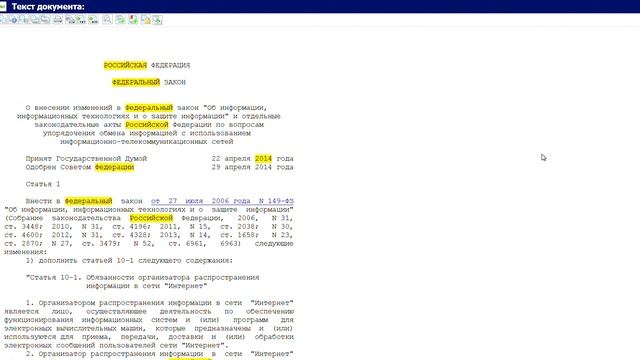Click highlighted 'Российской' after 'Собрание законодательства'

point(151,218)
